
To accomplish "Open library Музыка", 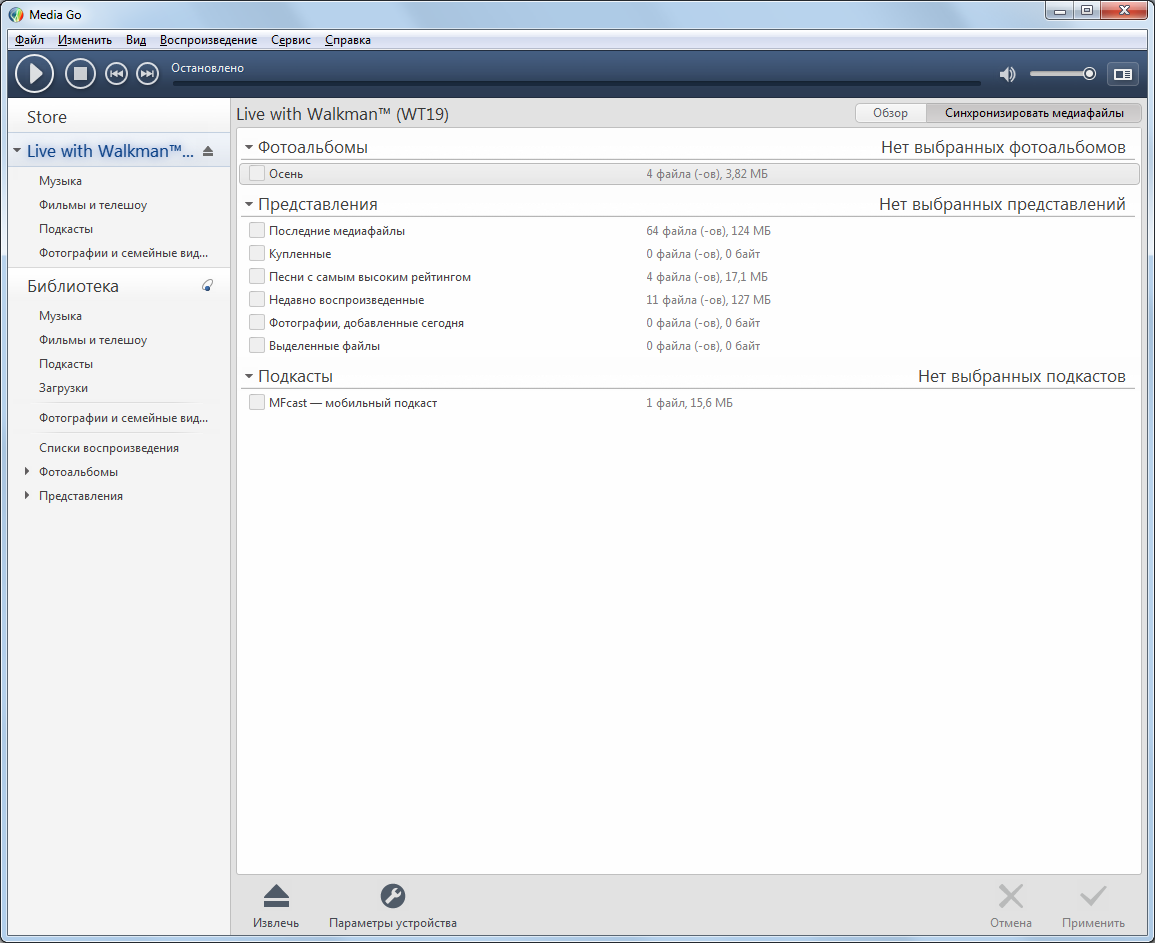I will (x=60, y=315).
